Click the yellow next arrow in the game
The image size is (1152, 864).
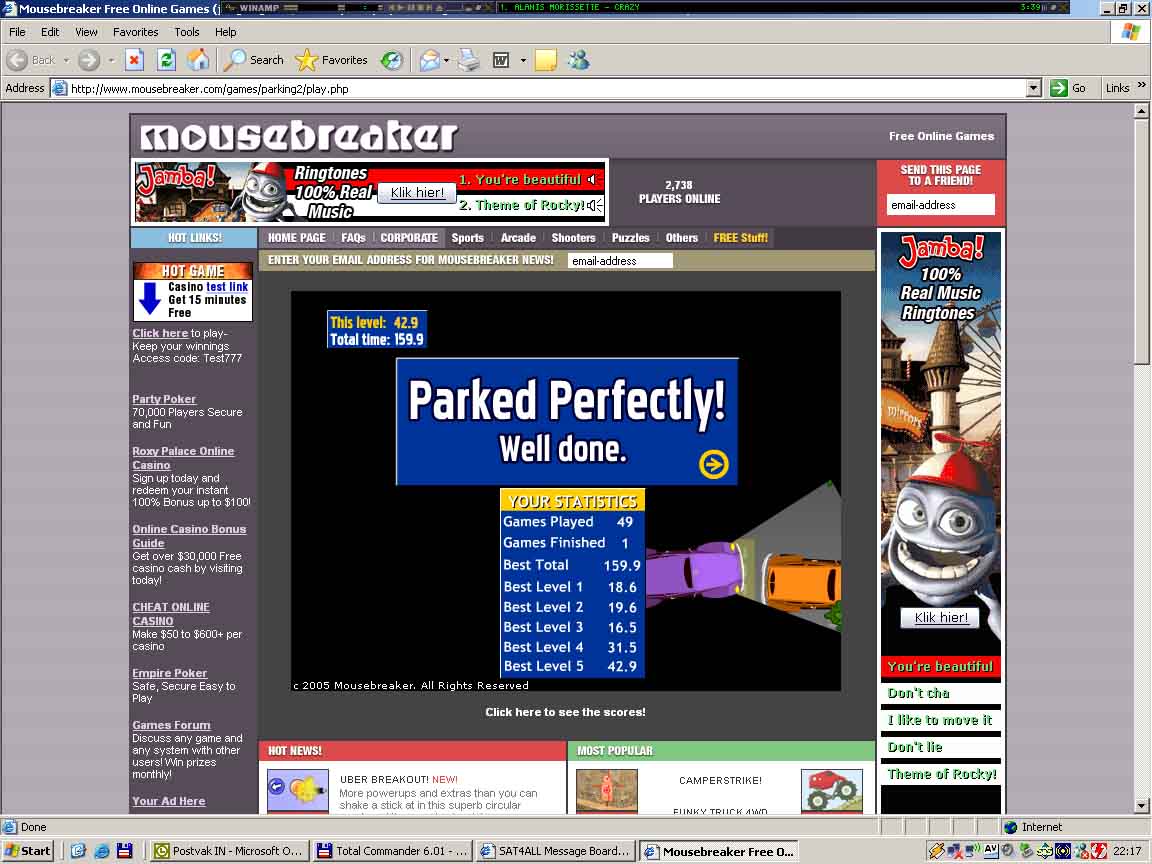point(713,464)
